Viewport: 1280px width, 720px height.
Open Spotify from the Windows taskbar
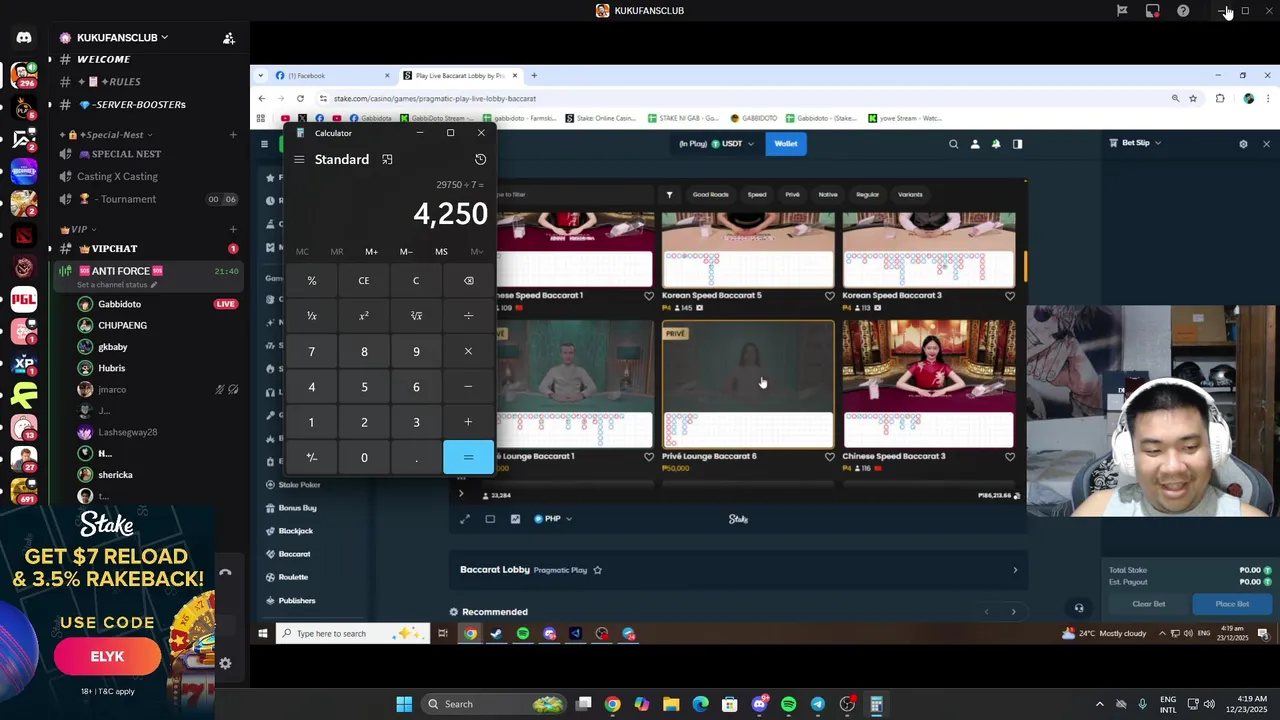click(788, 704)
